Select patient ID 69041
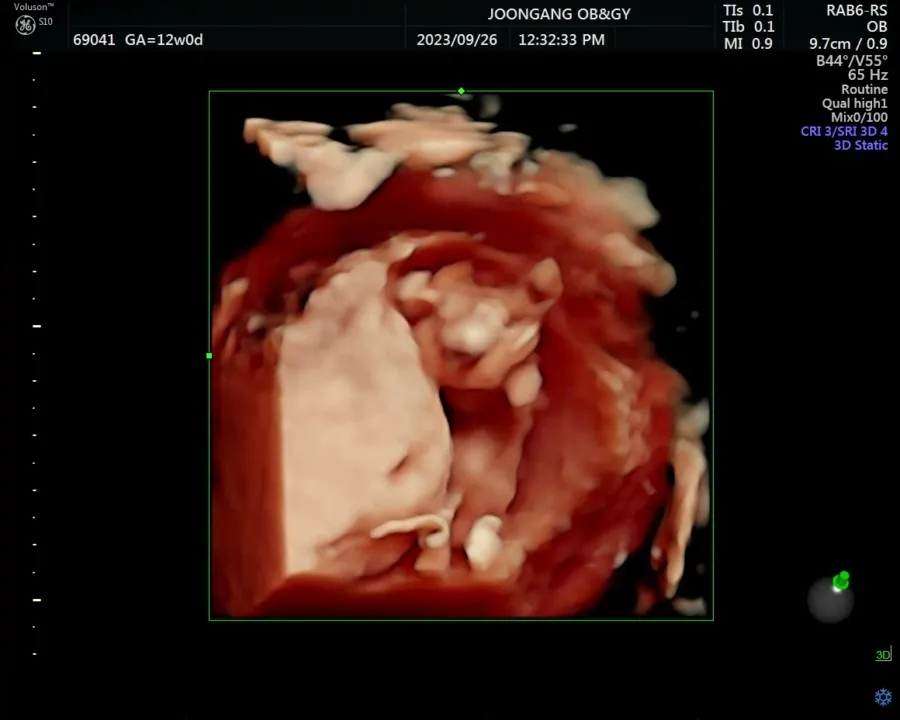This screenshot has width=900, height=720. click(94, 40)
